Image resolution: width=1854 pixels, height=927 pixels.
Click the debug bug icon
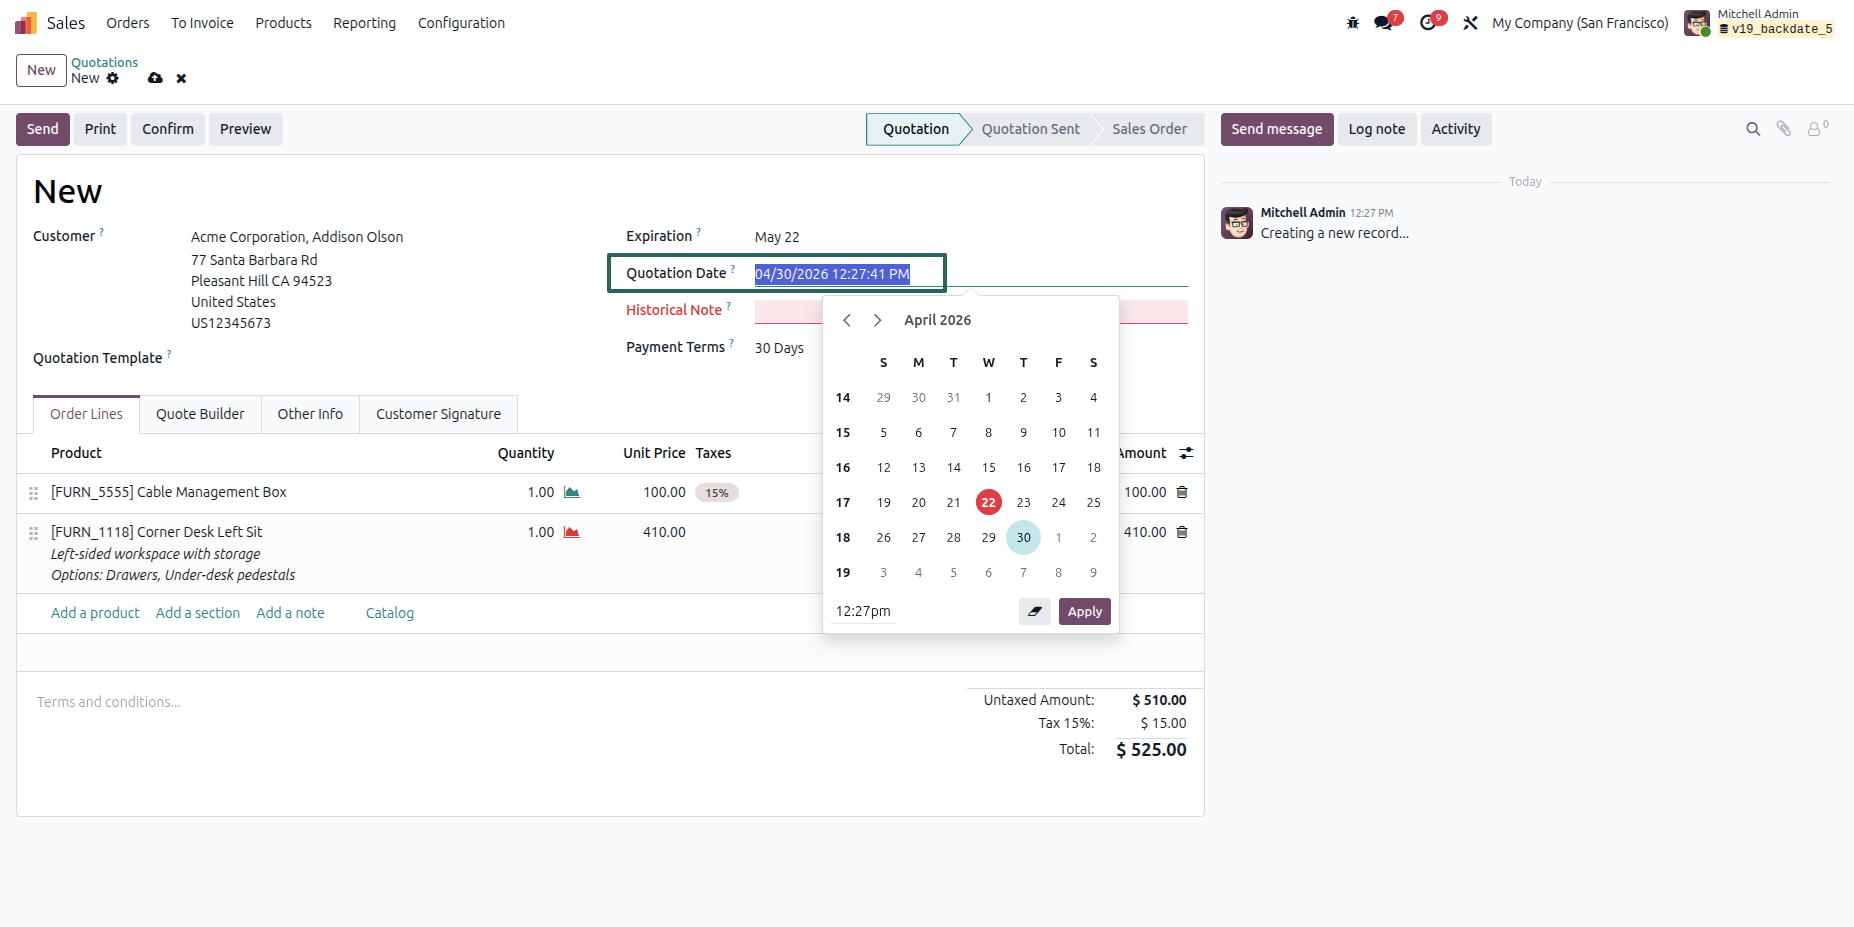click(x=1353, y=23)
